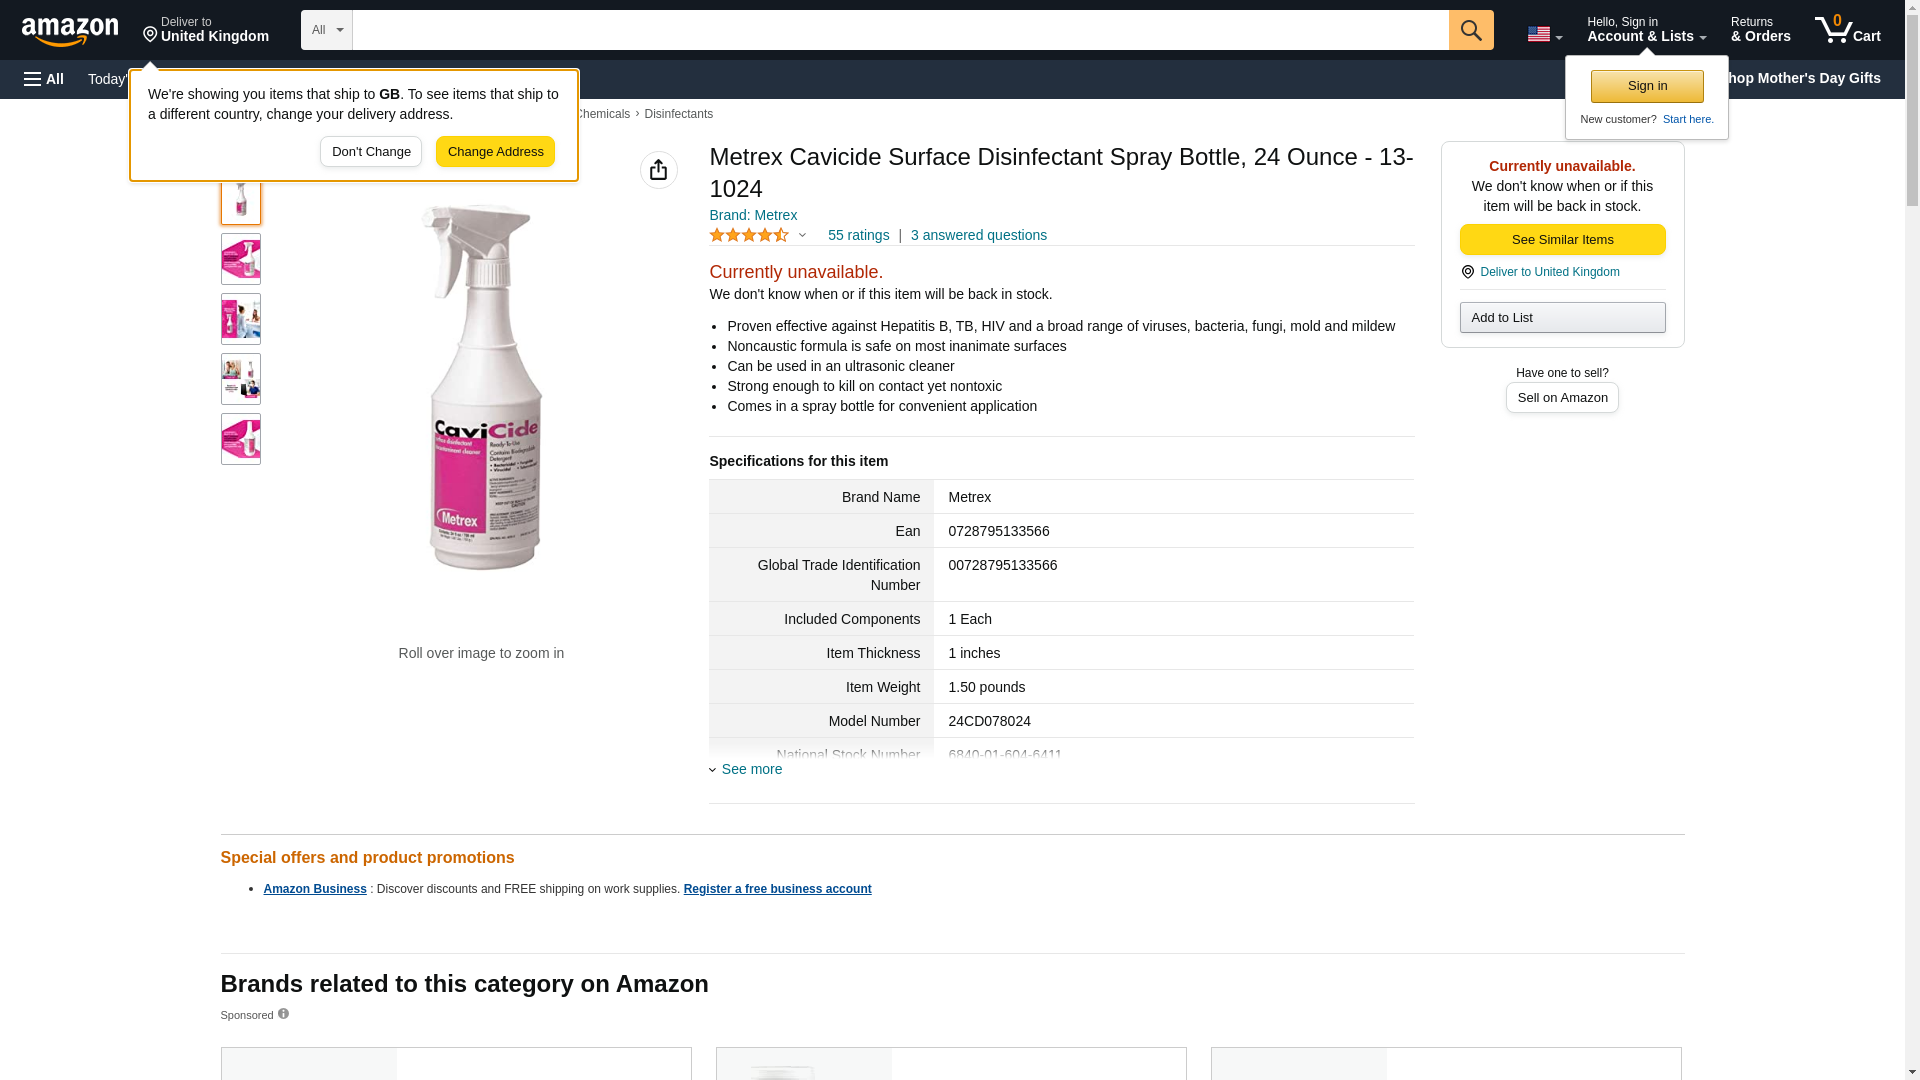Click the Amazon logo

pos(70,31)
